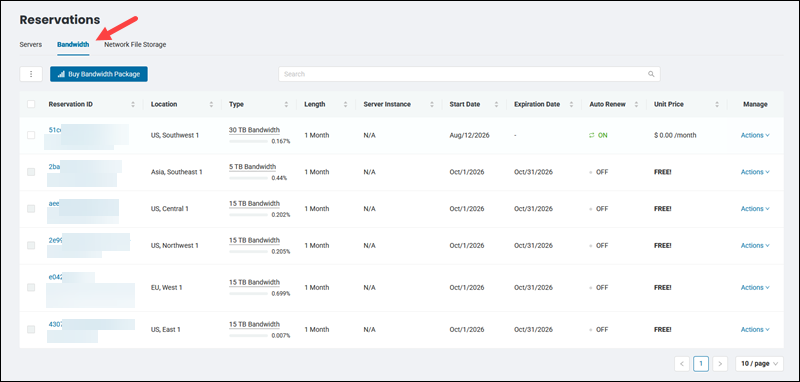Open reservation ID starting with 2ba

54,166
